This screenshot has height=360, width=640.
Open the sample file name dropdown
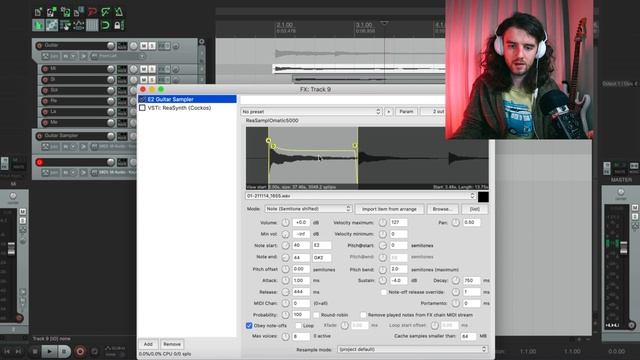pos(361,196)
